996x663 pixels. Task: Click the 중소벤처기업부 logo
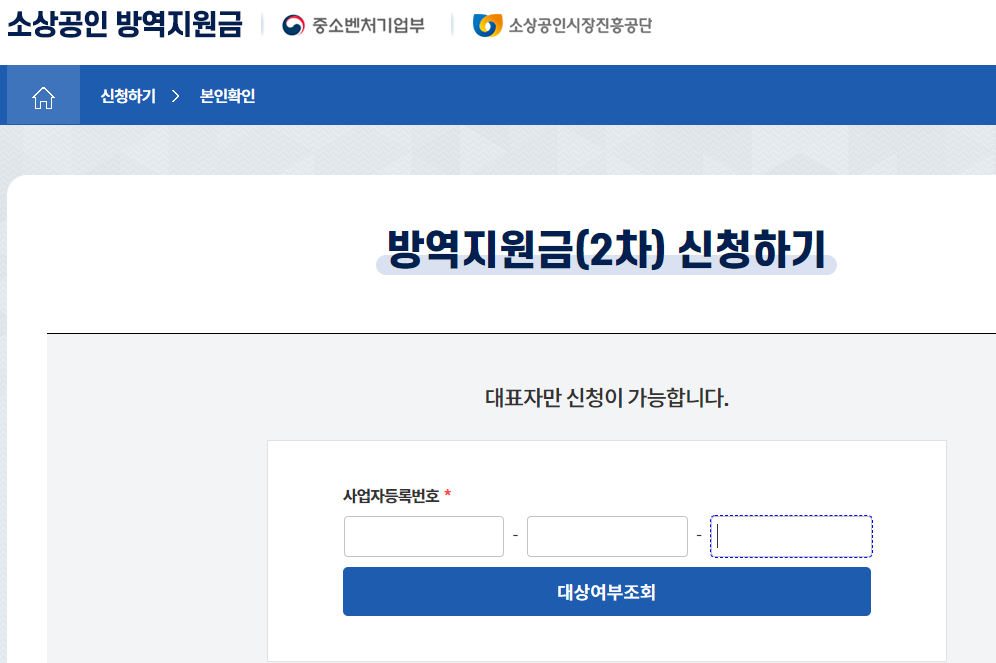[x=353, y=25]
